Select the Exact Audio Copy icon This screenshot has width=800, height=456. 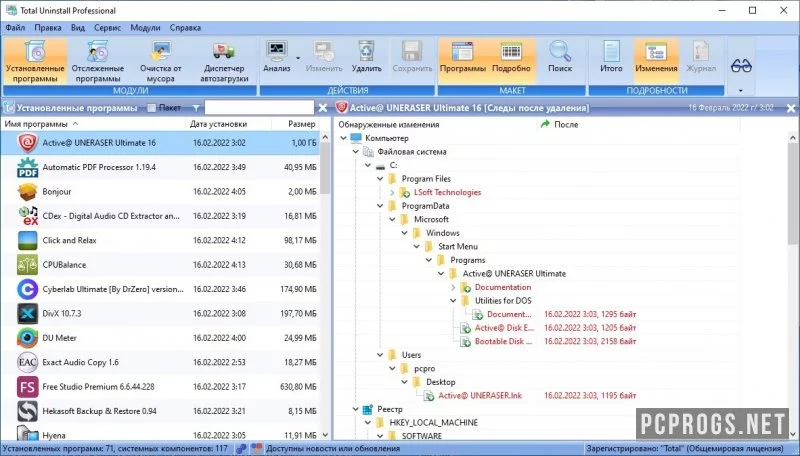pos(28,362)
